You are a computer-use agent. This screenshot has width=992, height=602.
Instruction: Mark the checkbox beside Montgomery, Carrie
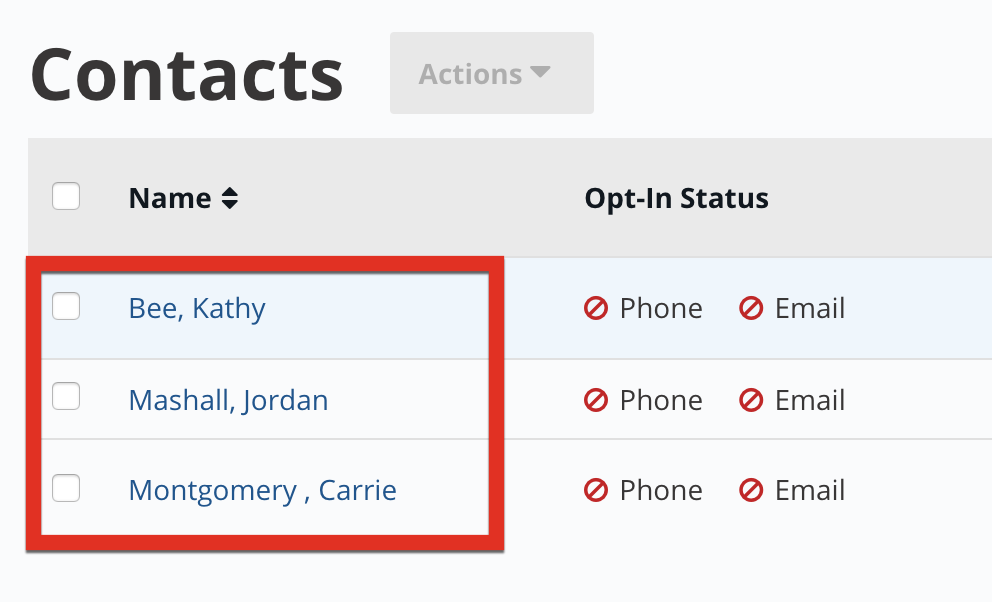[x=66, y=488]
